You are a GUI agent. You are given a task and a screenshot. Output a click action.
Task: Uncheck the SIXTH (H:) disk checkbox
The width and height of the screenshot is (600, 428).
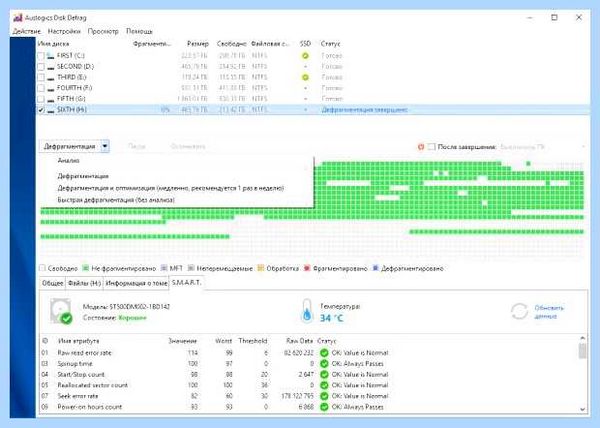41,110
